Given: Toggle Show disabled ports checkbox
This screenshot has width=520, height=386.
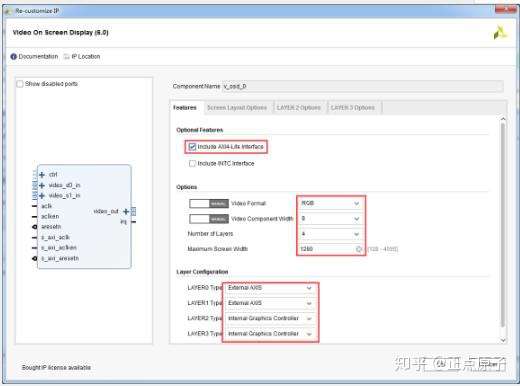Looking at the screenshot, I should tap(20, 84).
